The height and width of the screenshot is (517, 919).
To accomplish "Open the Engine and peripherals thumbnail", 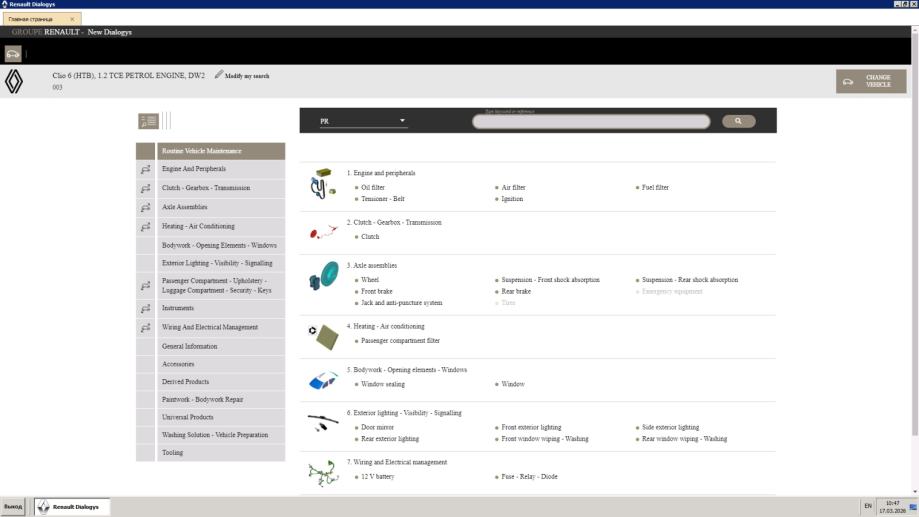I will [x=324, y=183].
